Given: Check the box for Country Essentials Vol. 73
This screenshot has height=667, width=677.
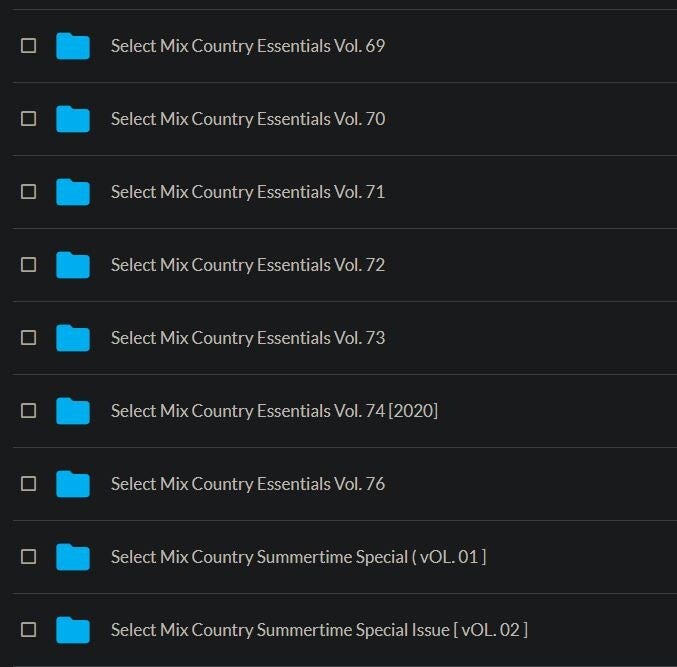Looking at the screenshot, I should (x=29, y=338).
